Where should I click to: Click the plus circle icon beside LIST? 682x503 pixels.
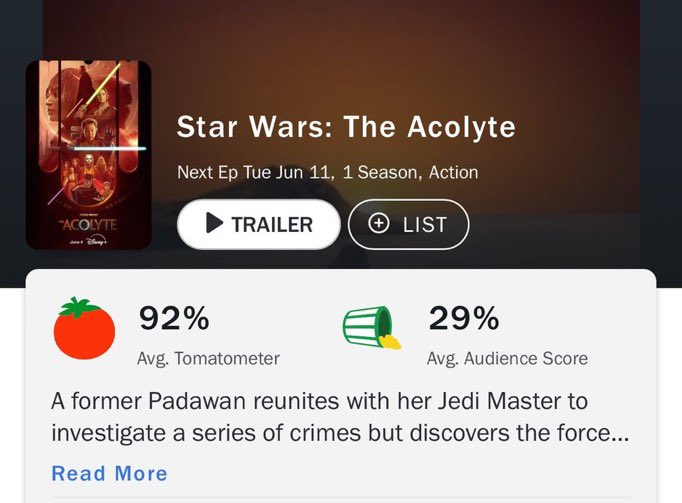[x=379, y=224]
